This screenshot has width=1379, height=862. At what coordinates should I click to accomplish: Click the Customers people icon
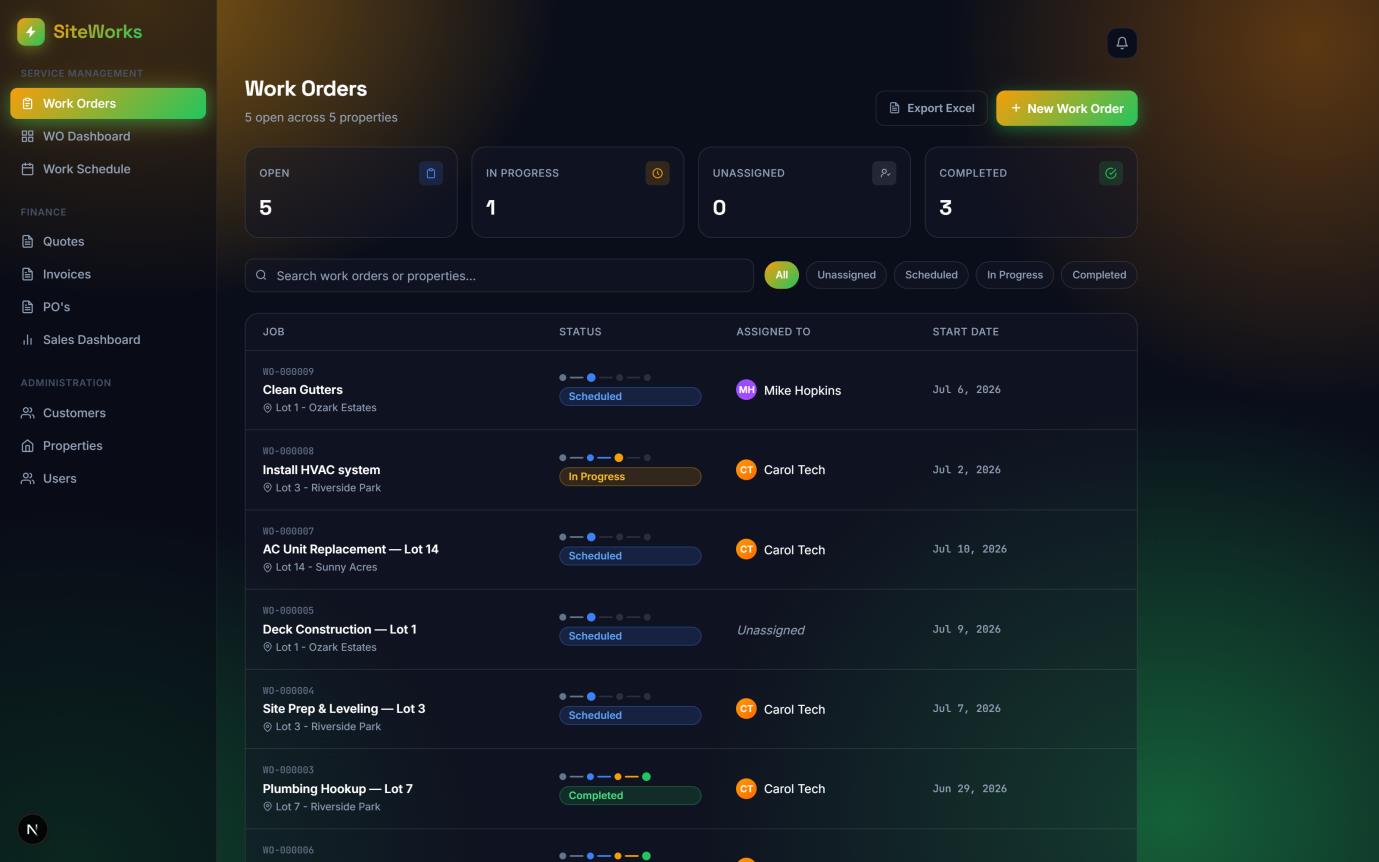pos(28,413)
